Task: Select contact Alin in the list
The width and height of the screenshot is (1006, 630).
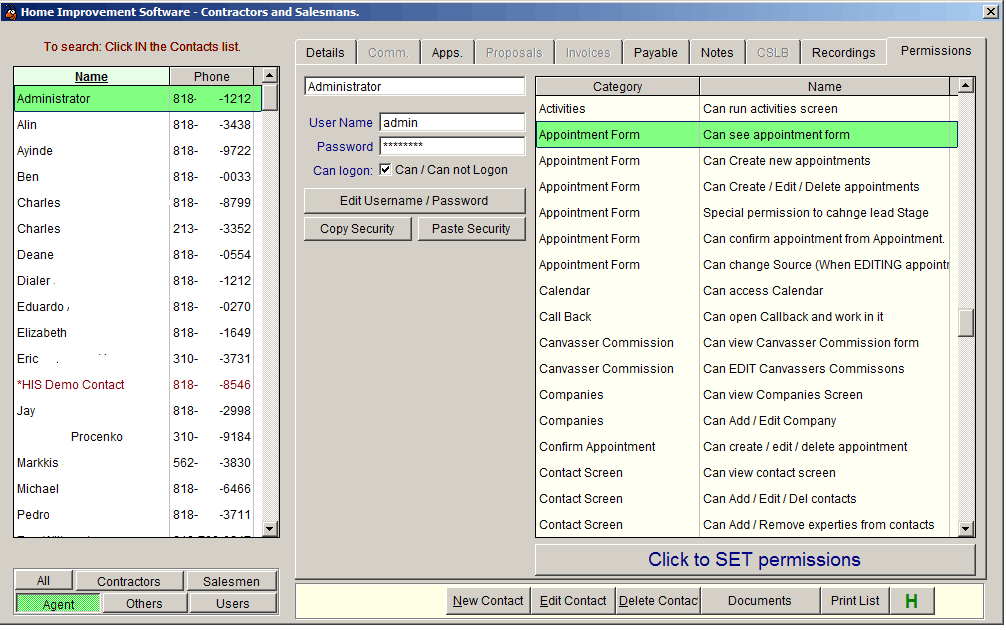Action: point(138,124)
